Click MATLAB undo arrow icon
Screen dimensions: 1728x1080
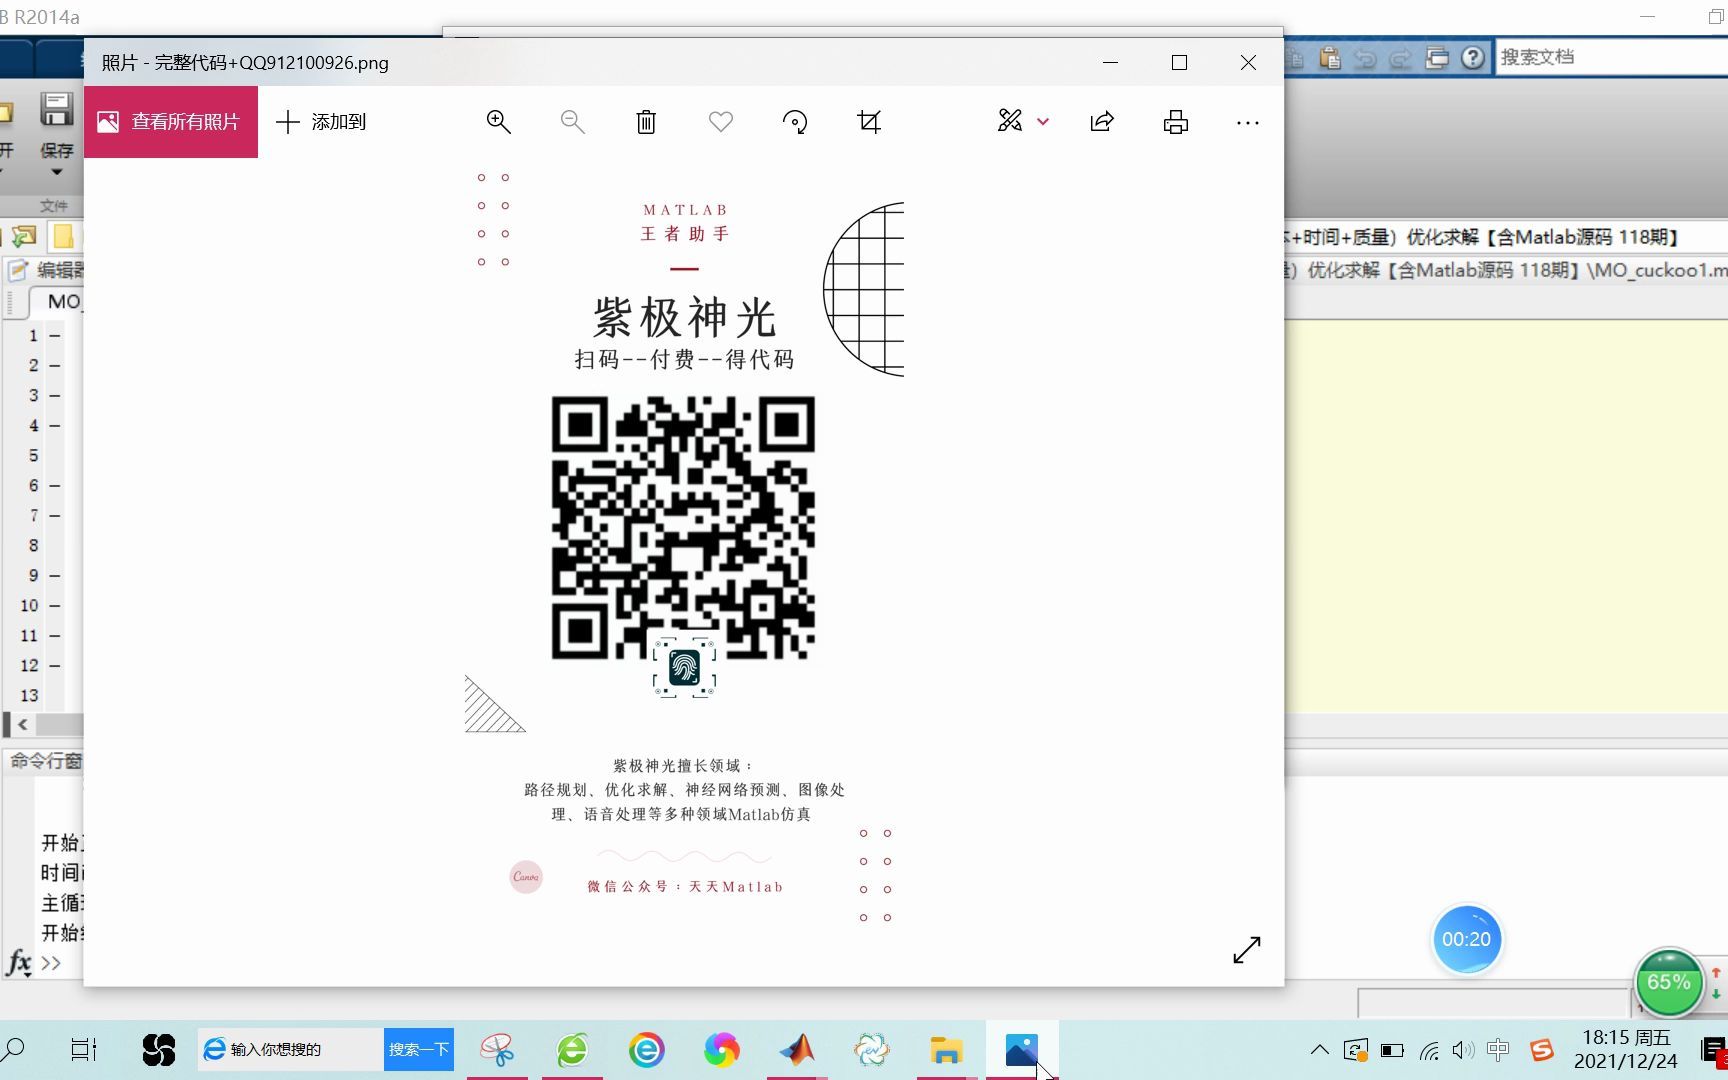pos(1365,59)
